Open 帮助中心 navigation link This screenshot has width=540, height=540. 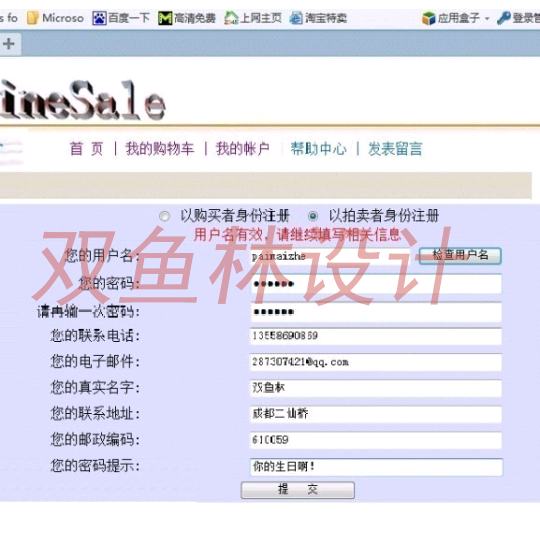click(318, 149)
